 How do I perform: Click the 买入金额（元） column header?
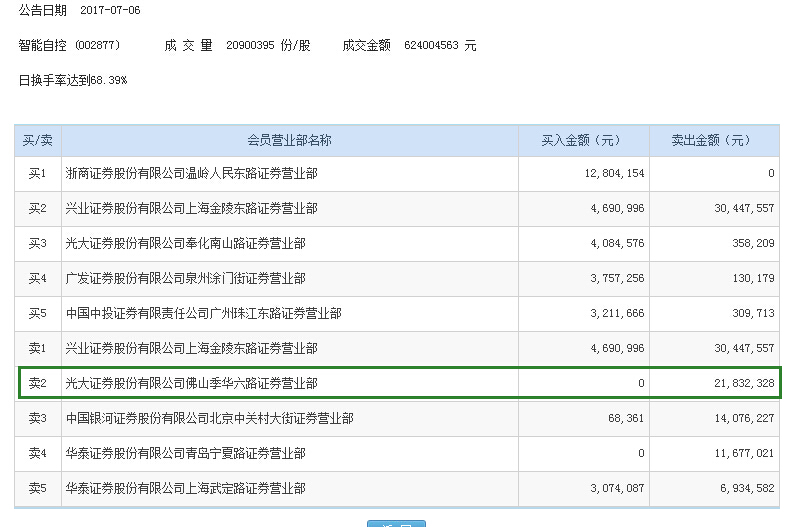pyautogui.click(x=583, y=140)
